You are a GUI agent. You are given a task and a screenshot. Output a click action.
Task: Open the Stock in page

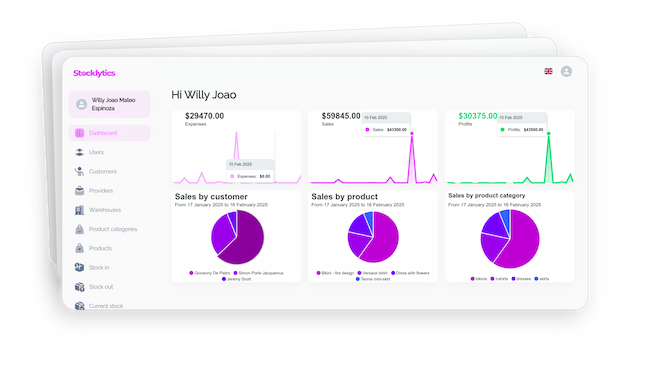click(x=99, y=267)
